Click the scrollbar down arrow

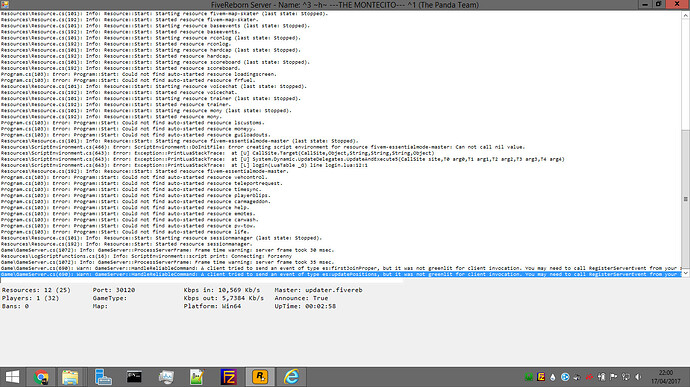pyautogui.click(x=686, y=273)
